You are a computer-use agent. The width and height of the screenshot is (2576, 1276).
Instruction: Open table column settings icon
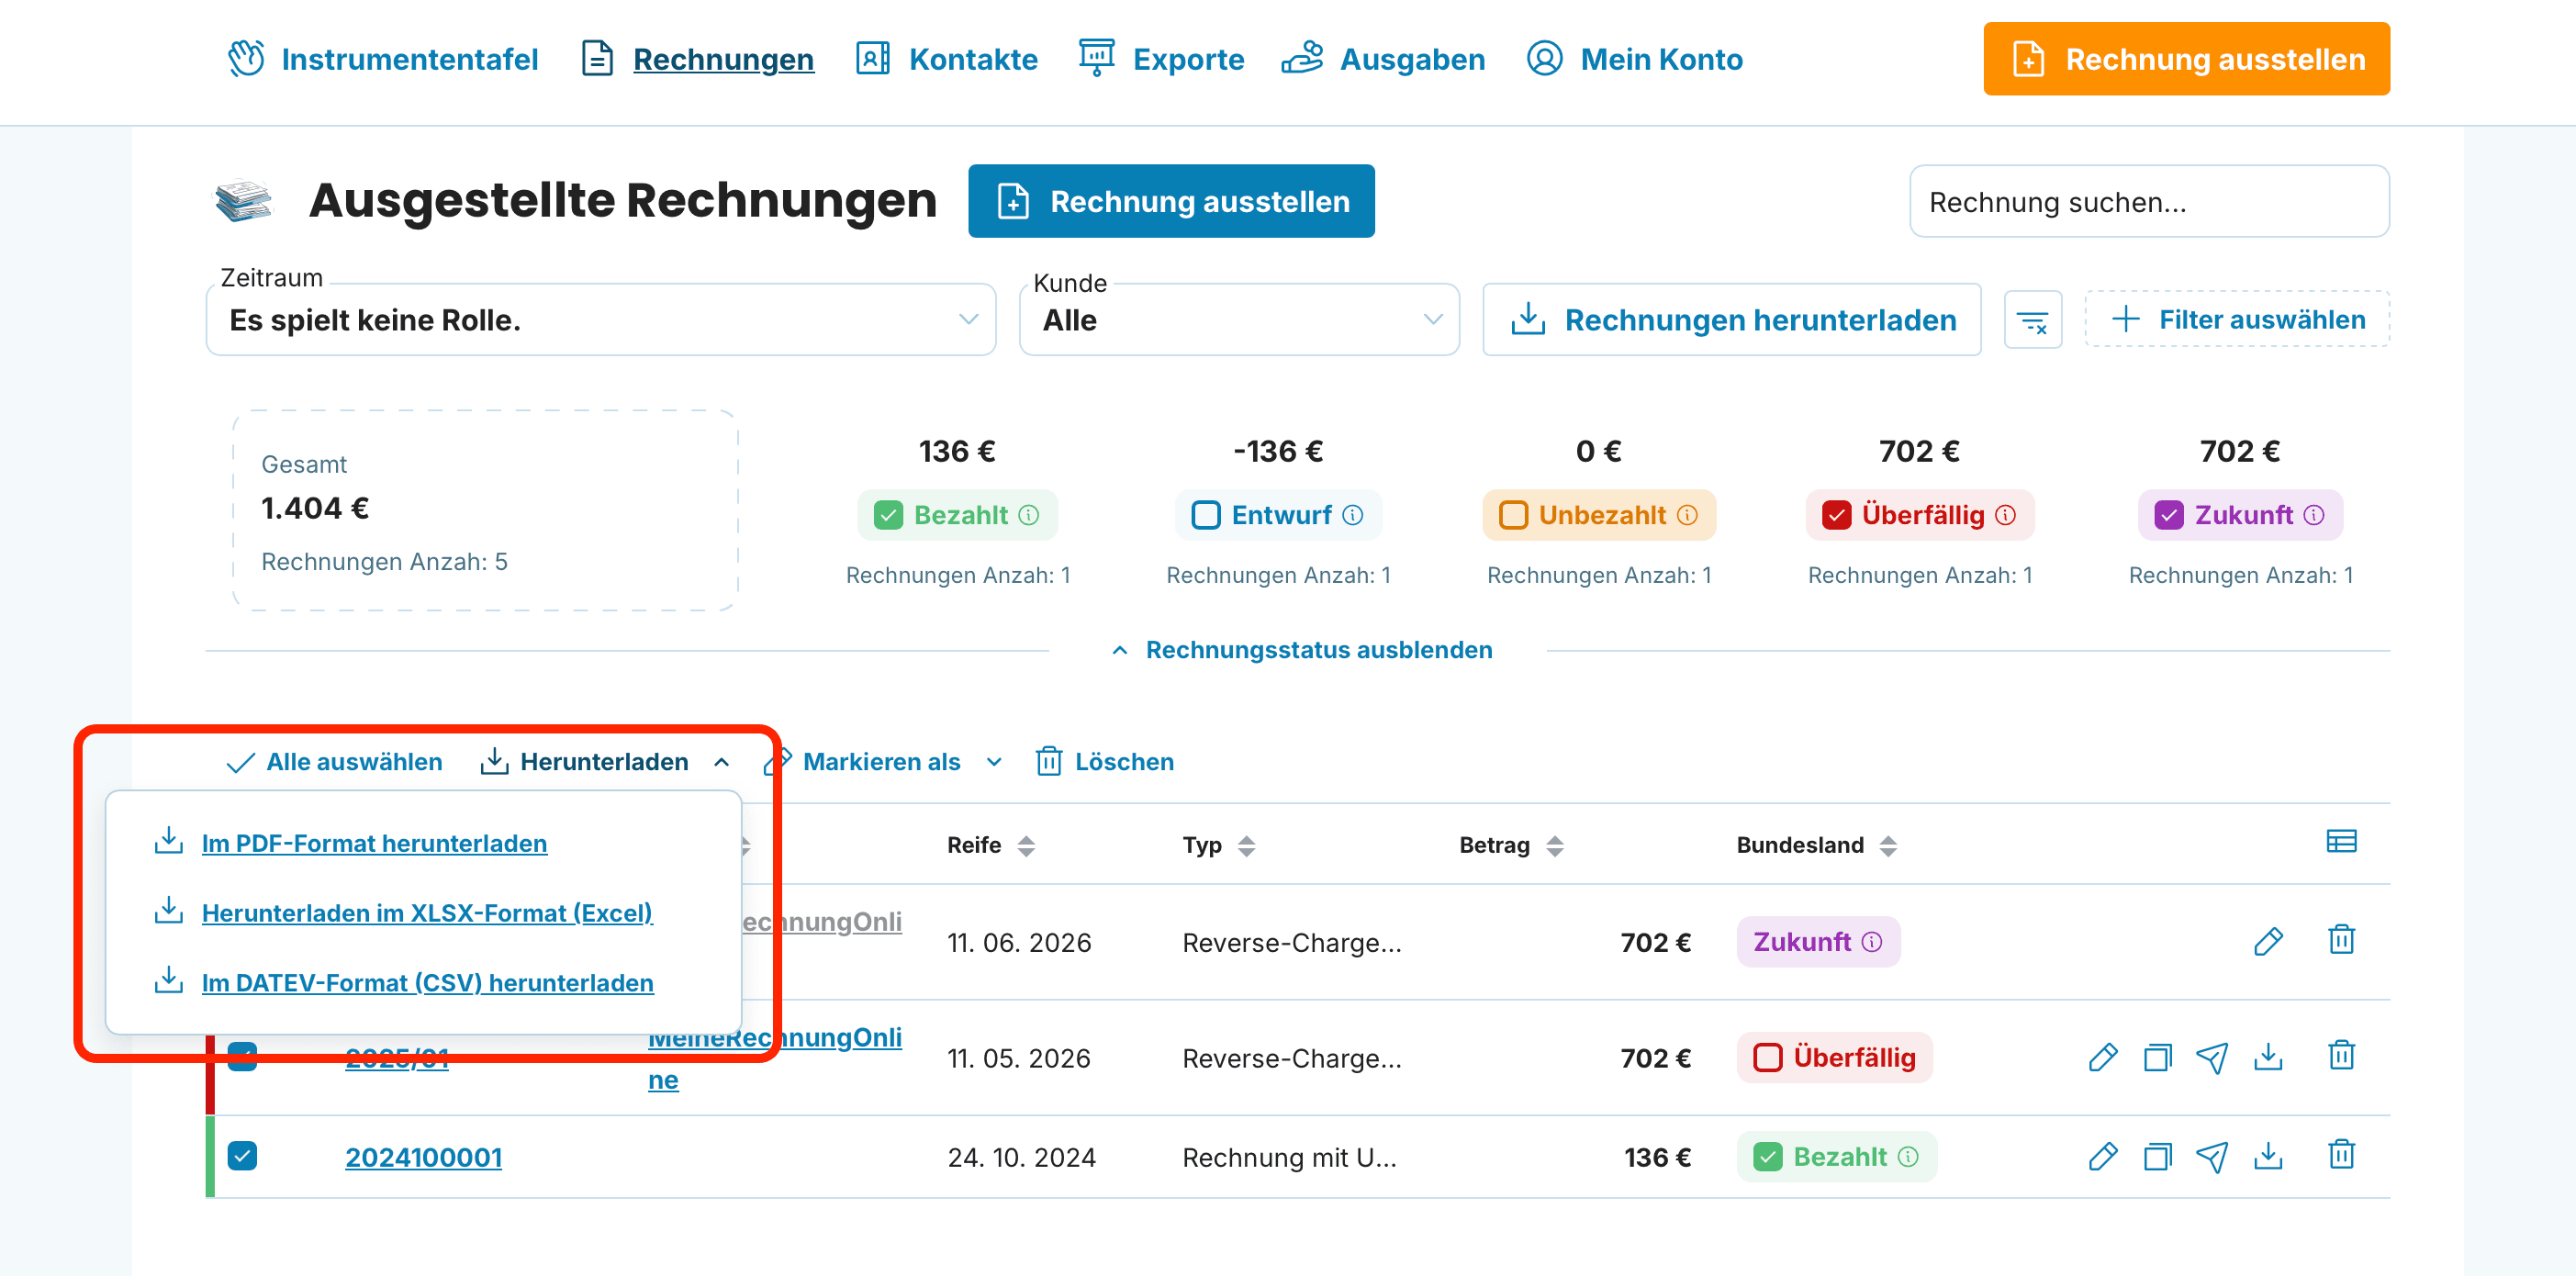(x=2341, y=842)
